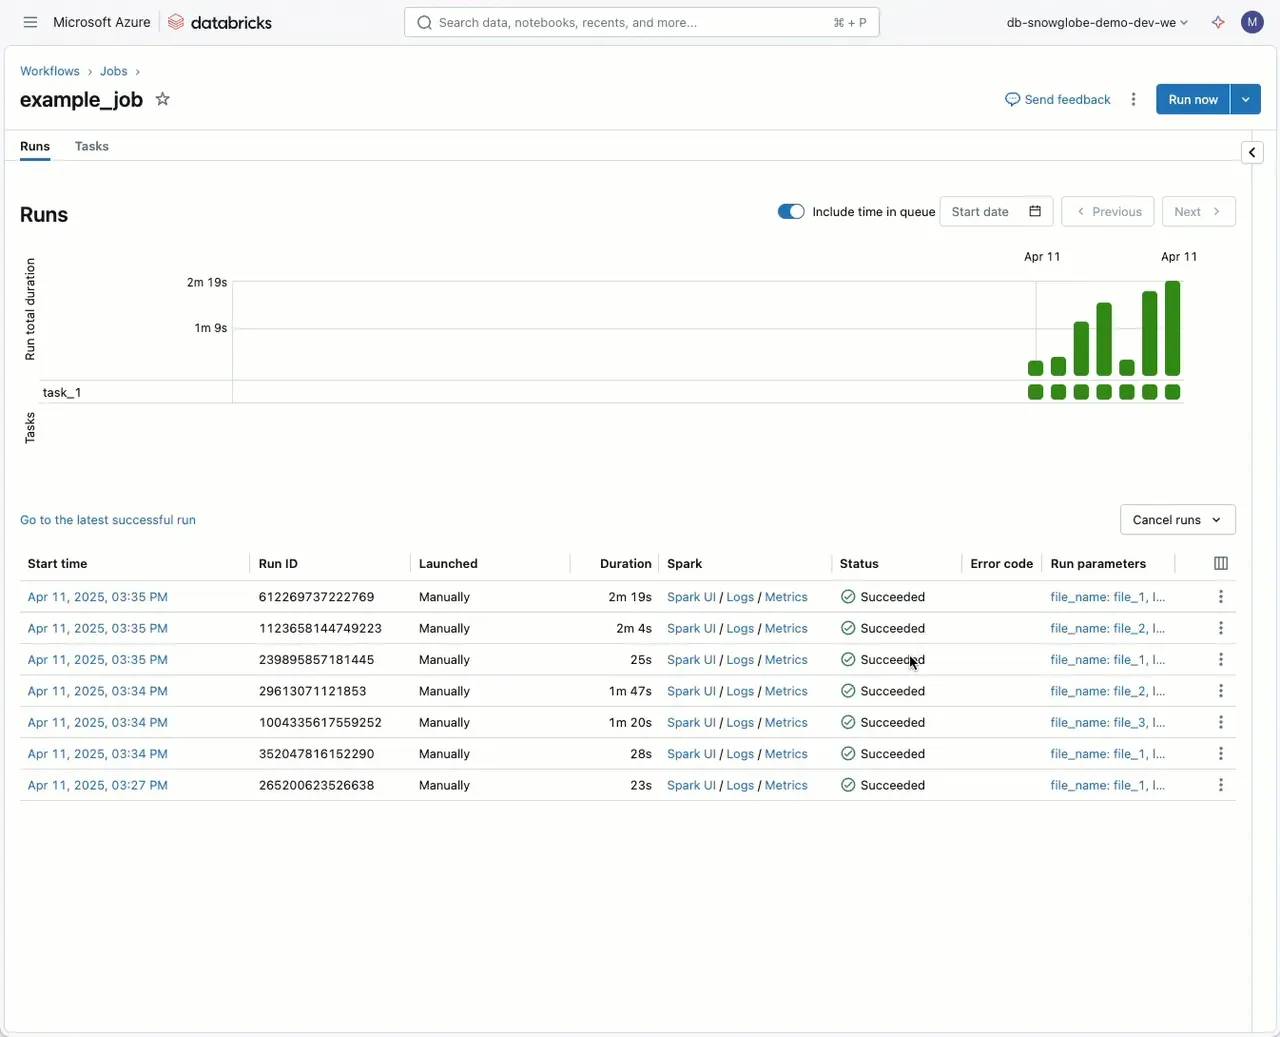The width and height of the screenshot is (1280, 1037).
Task: Open the Cancel runs dropdown
Action: click(1178, 520)
